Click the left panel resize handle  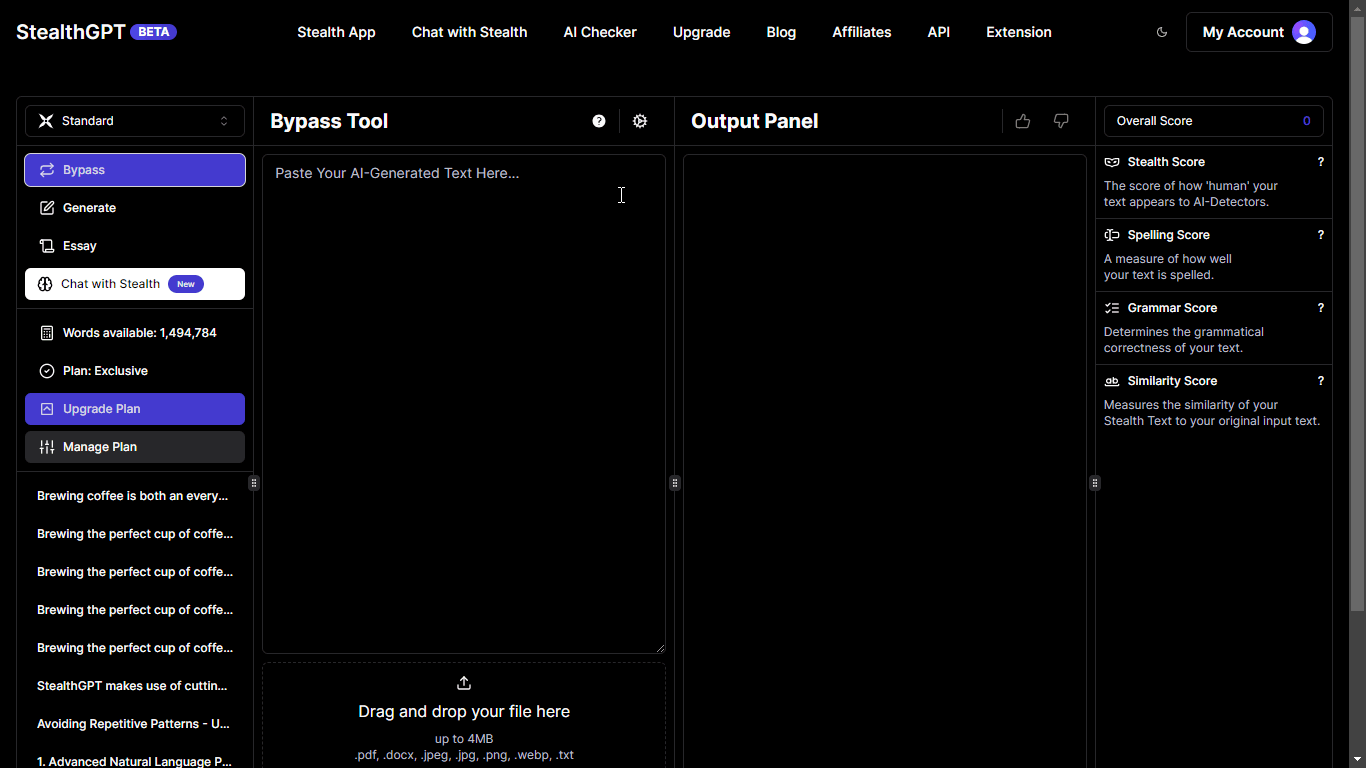tap(254, 483)
